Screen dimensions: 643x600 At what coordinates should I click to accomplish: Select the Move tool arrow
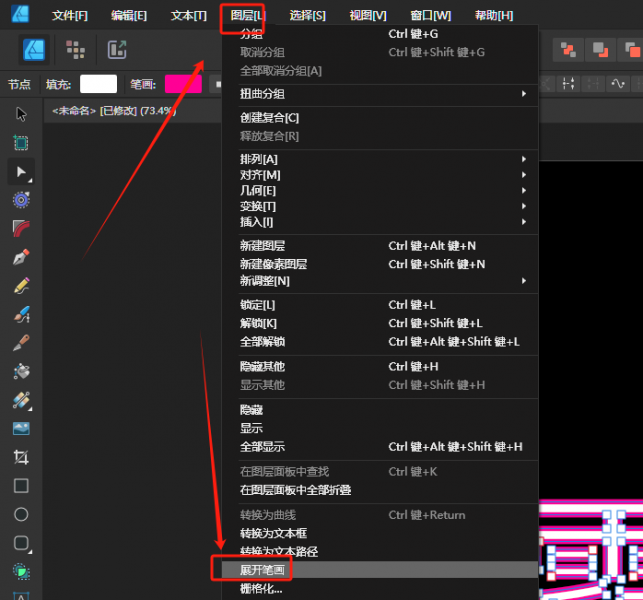(21, 114)
